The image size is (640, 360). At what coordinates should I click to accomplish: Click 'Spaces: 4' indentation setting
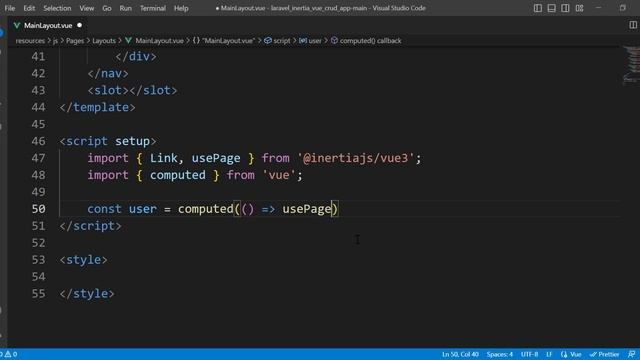click(x=500, y=354)
